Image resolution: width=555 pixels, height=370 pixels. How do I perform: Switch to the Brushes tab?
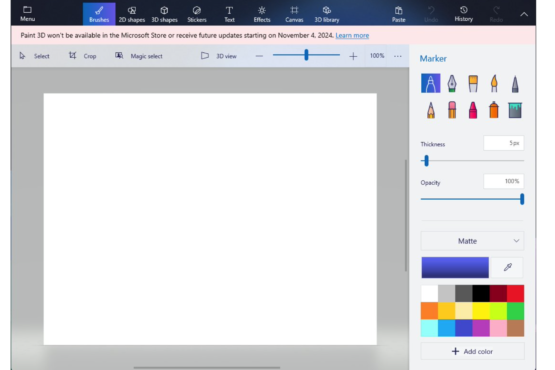99,14
